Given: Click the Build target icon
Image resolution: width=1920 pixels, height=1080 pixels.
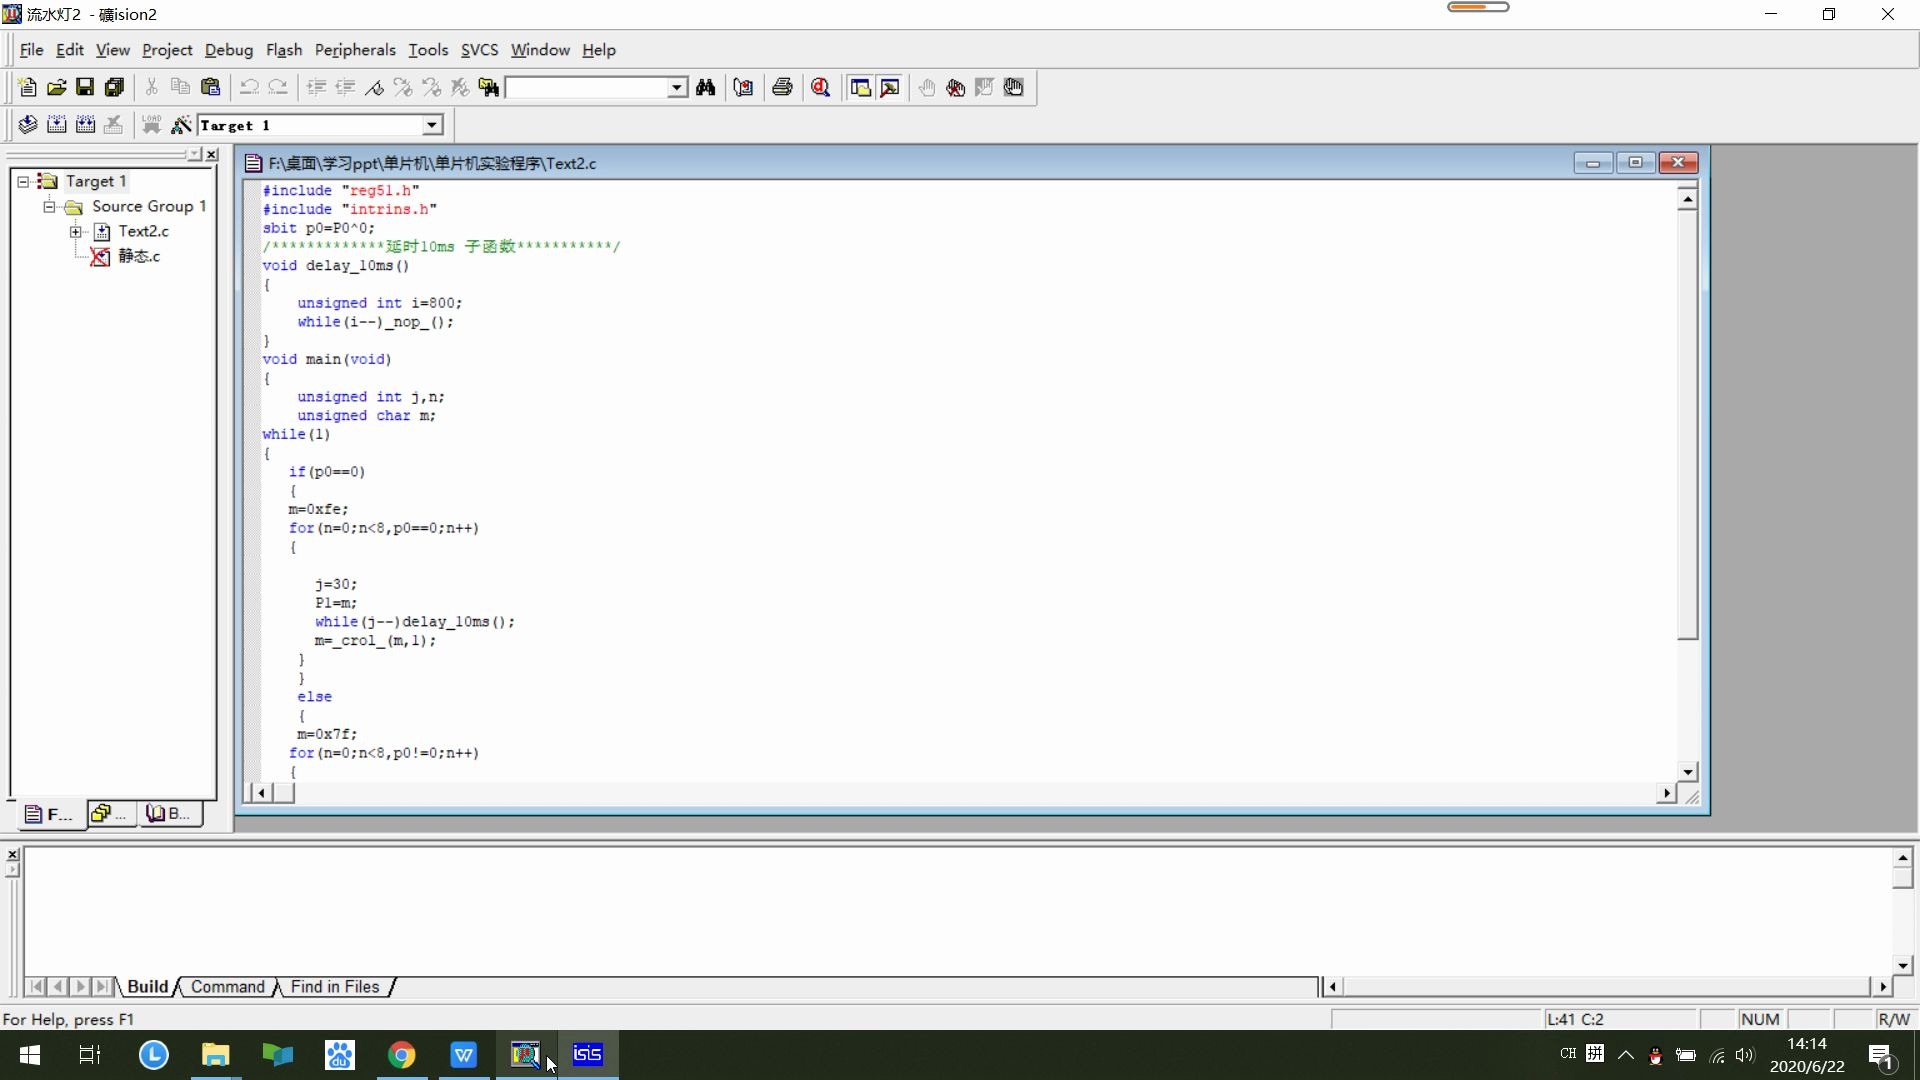Looking at the screenshot, I should click(x=56, y=125).
